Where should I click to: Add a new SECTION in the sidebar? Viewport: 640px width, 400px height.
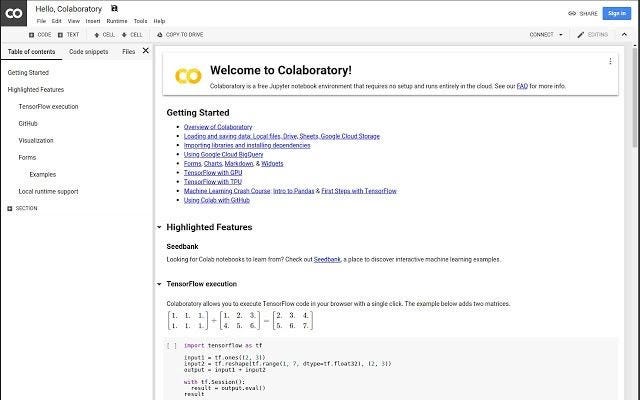pos(22,208)
